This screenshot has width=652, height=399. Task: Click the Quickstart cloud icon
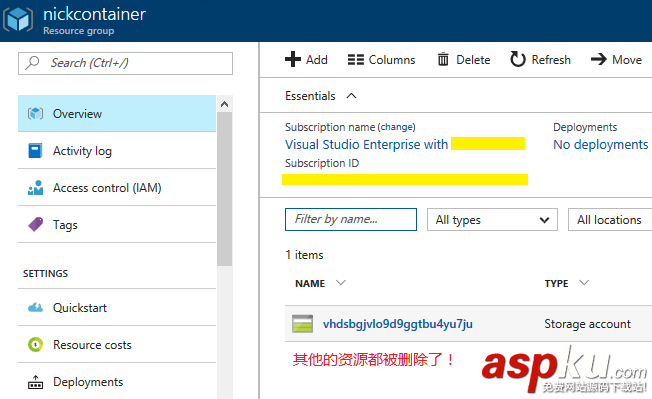(35, 308)
